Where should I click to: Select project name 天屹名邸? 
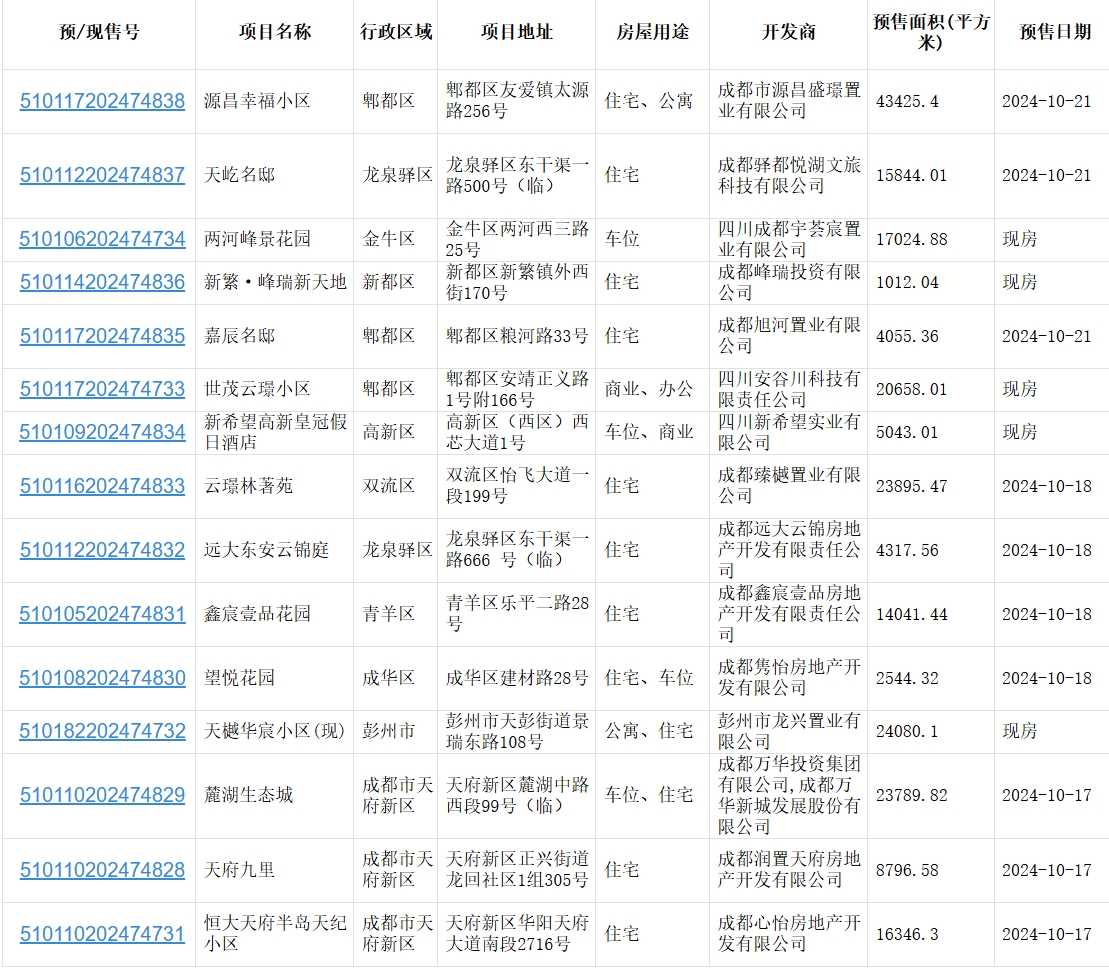[x=239, y=175]
